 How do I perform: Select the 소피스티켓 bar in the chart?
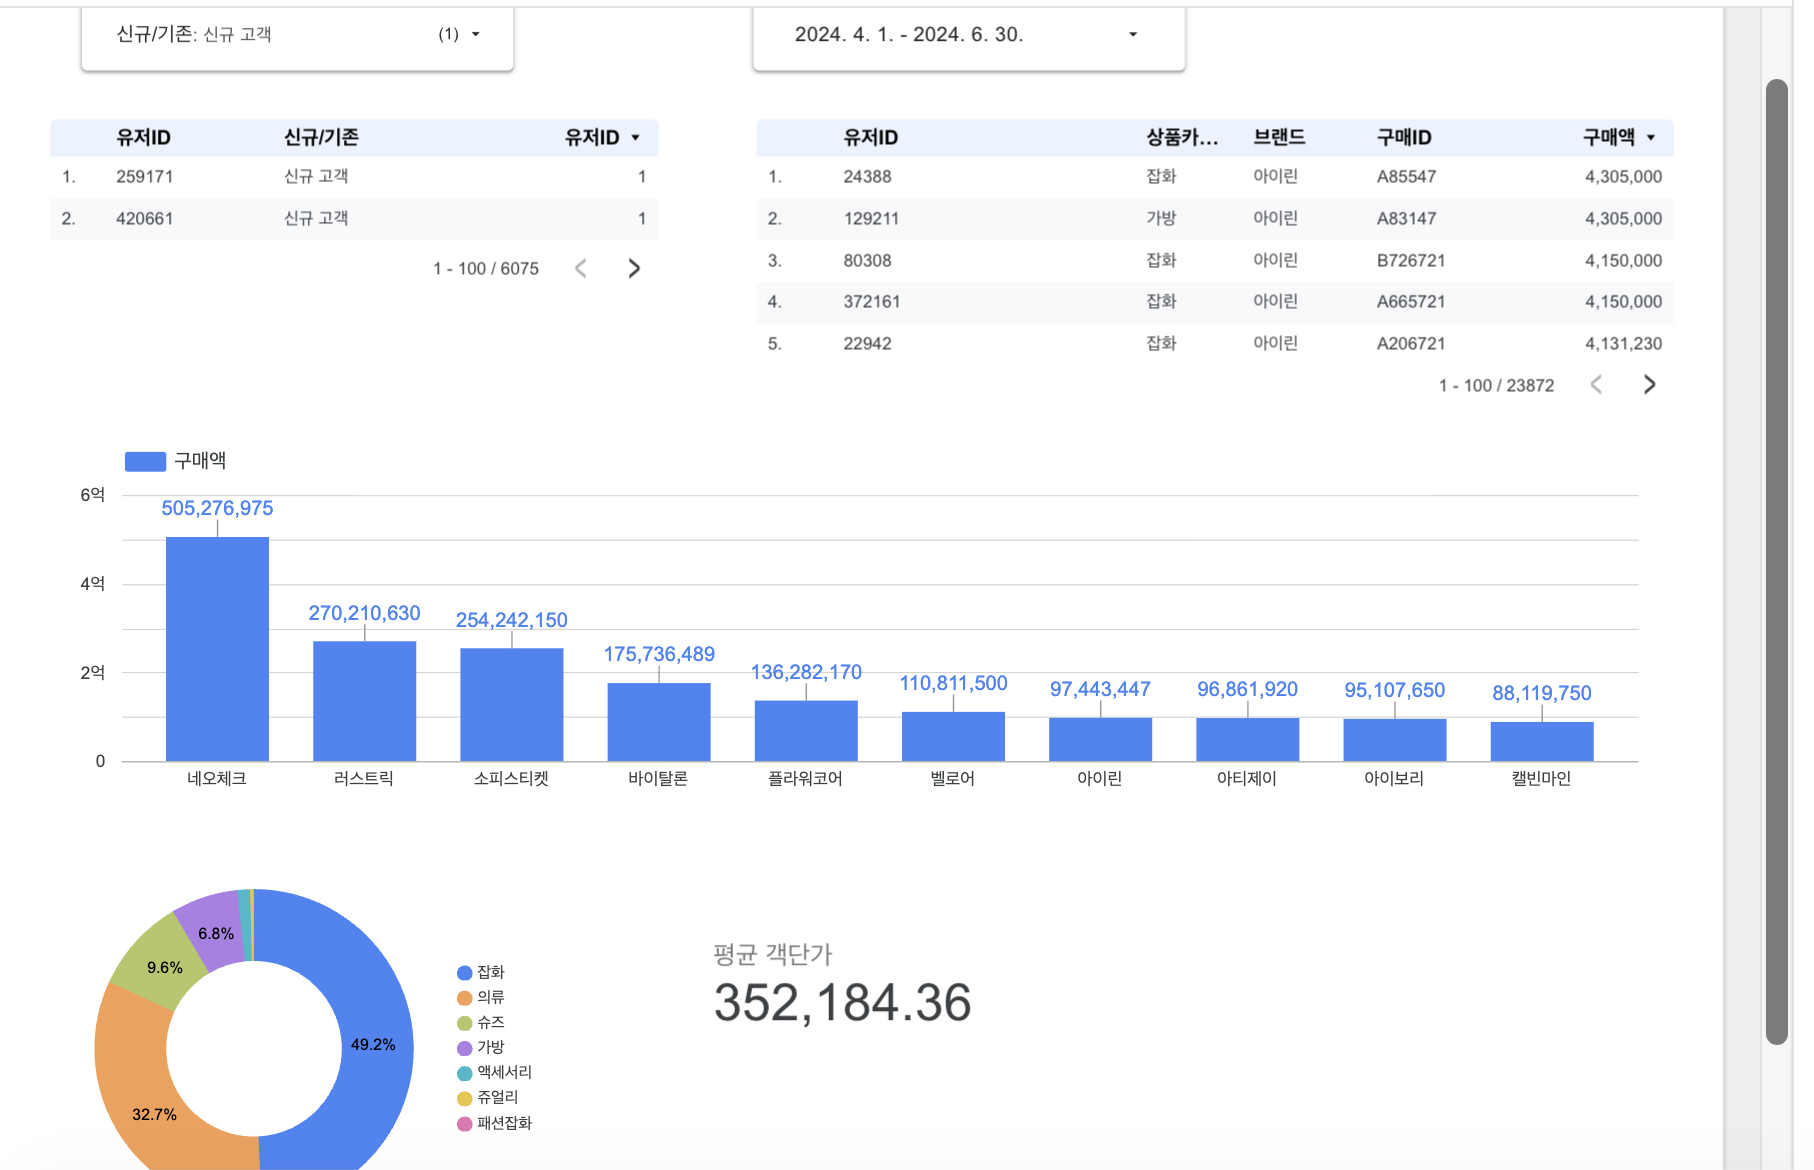pos(511,705)
